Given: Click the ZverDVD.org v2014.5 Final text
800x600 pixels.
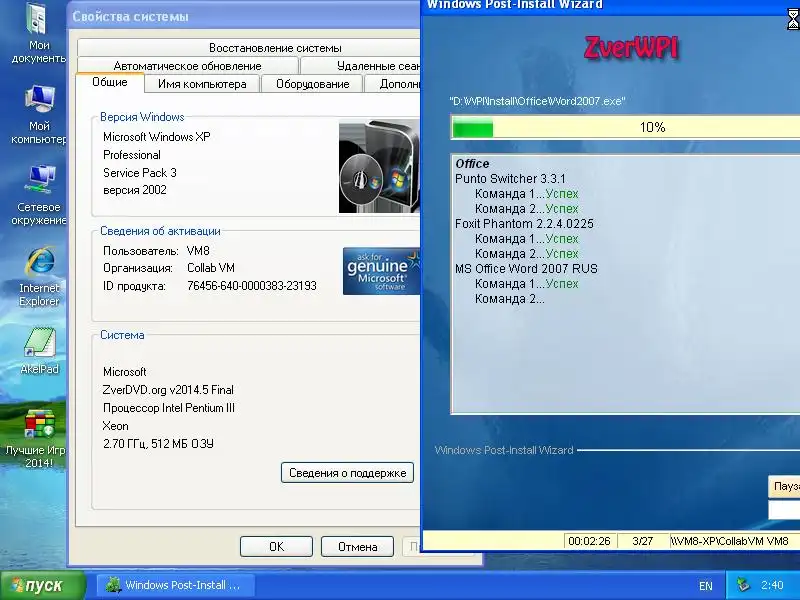Looking at the screenshot, I should coord(168,390).
